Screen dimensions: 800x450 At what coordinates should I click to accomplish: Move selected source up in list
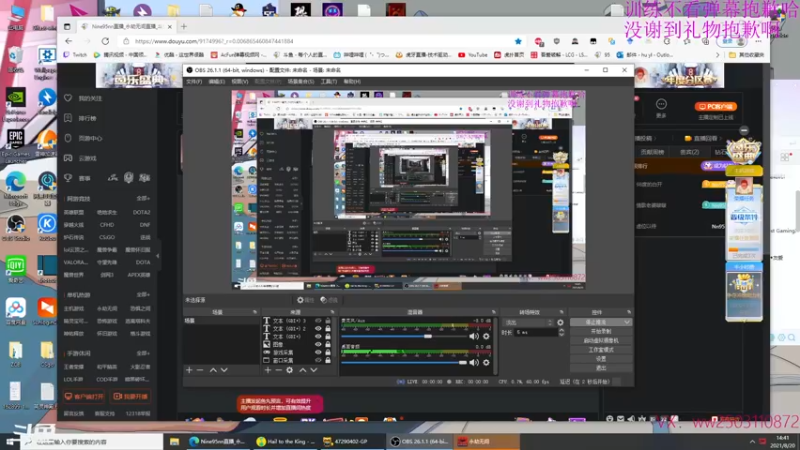click(303, 370)
